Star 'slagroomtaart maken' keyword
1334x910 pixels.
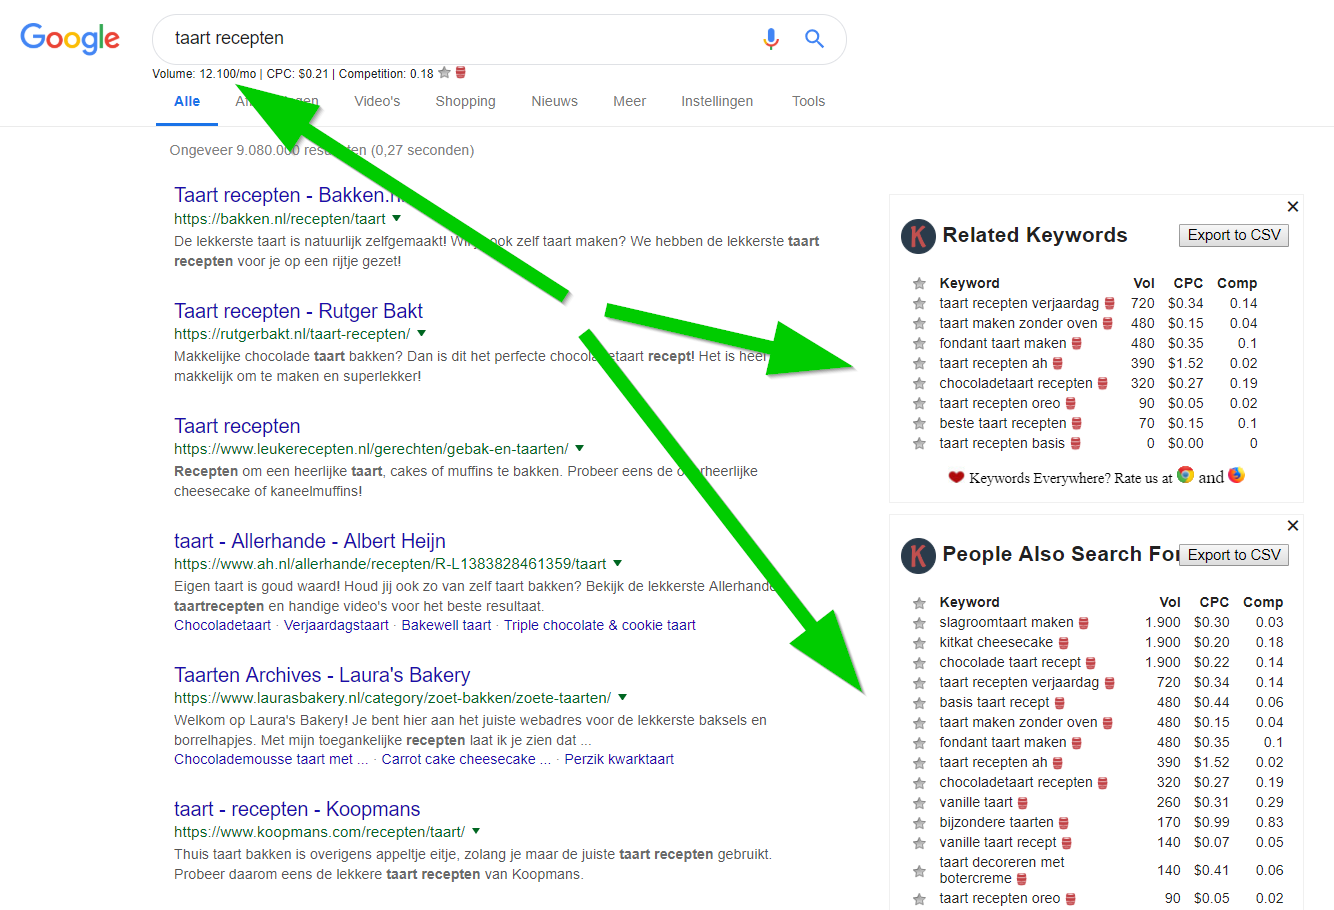pyautogui.click(x=919, y=622)
